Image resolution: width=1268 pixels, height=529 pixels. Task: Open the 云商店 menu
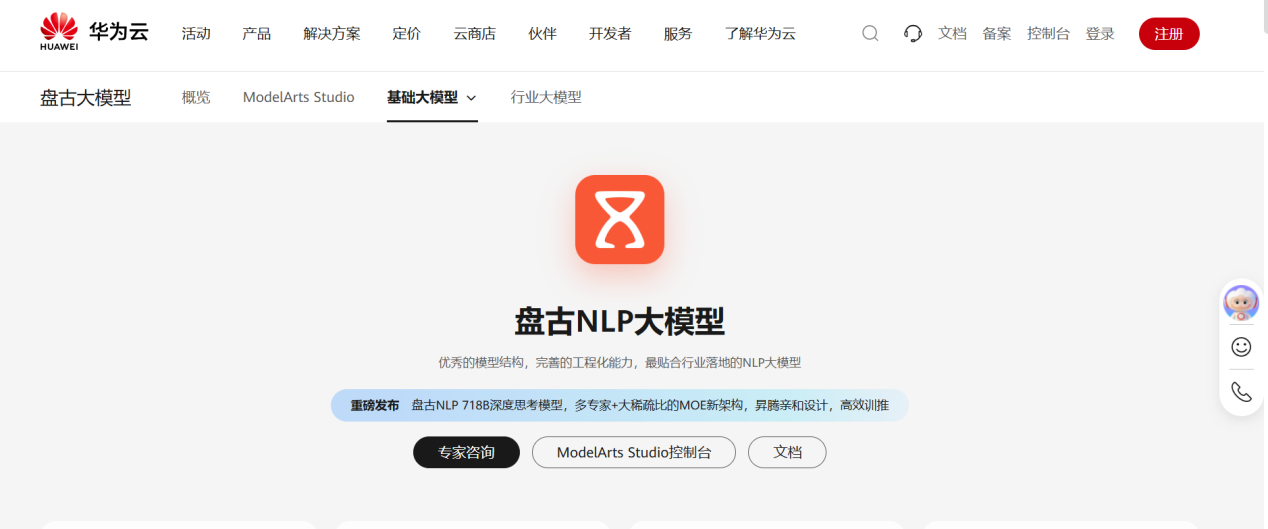click(475, 33)
